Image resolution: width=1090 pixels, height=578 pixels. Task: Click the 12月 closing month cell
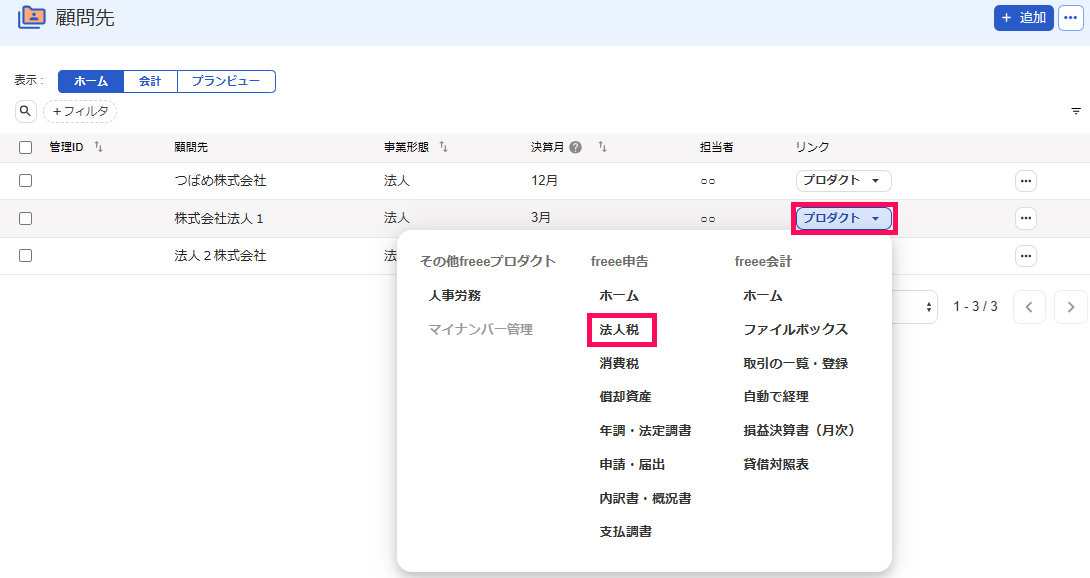[544, 181]
